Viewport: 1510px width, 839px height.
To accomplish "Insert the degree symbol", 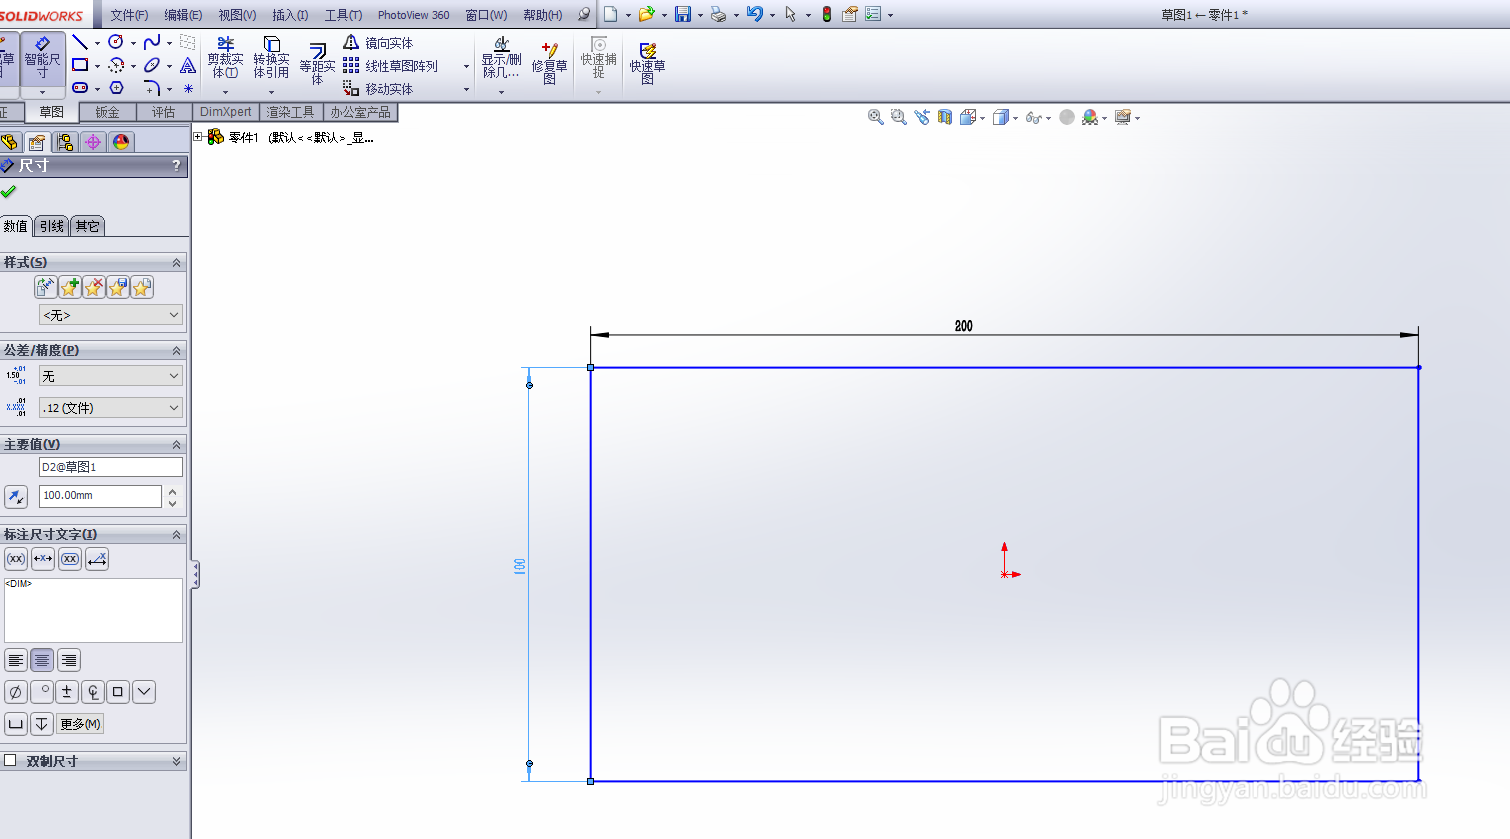I will tap(42, 692).
